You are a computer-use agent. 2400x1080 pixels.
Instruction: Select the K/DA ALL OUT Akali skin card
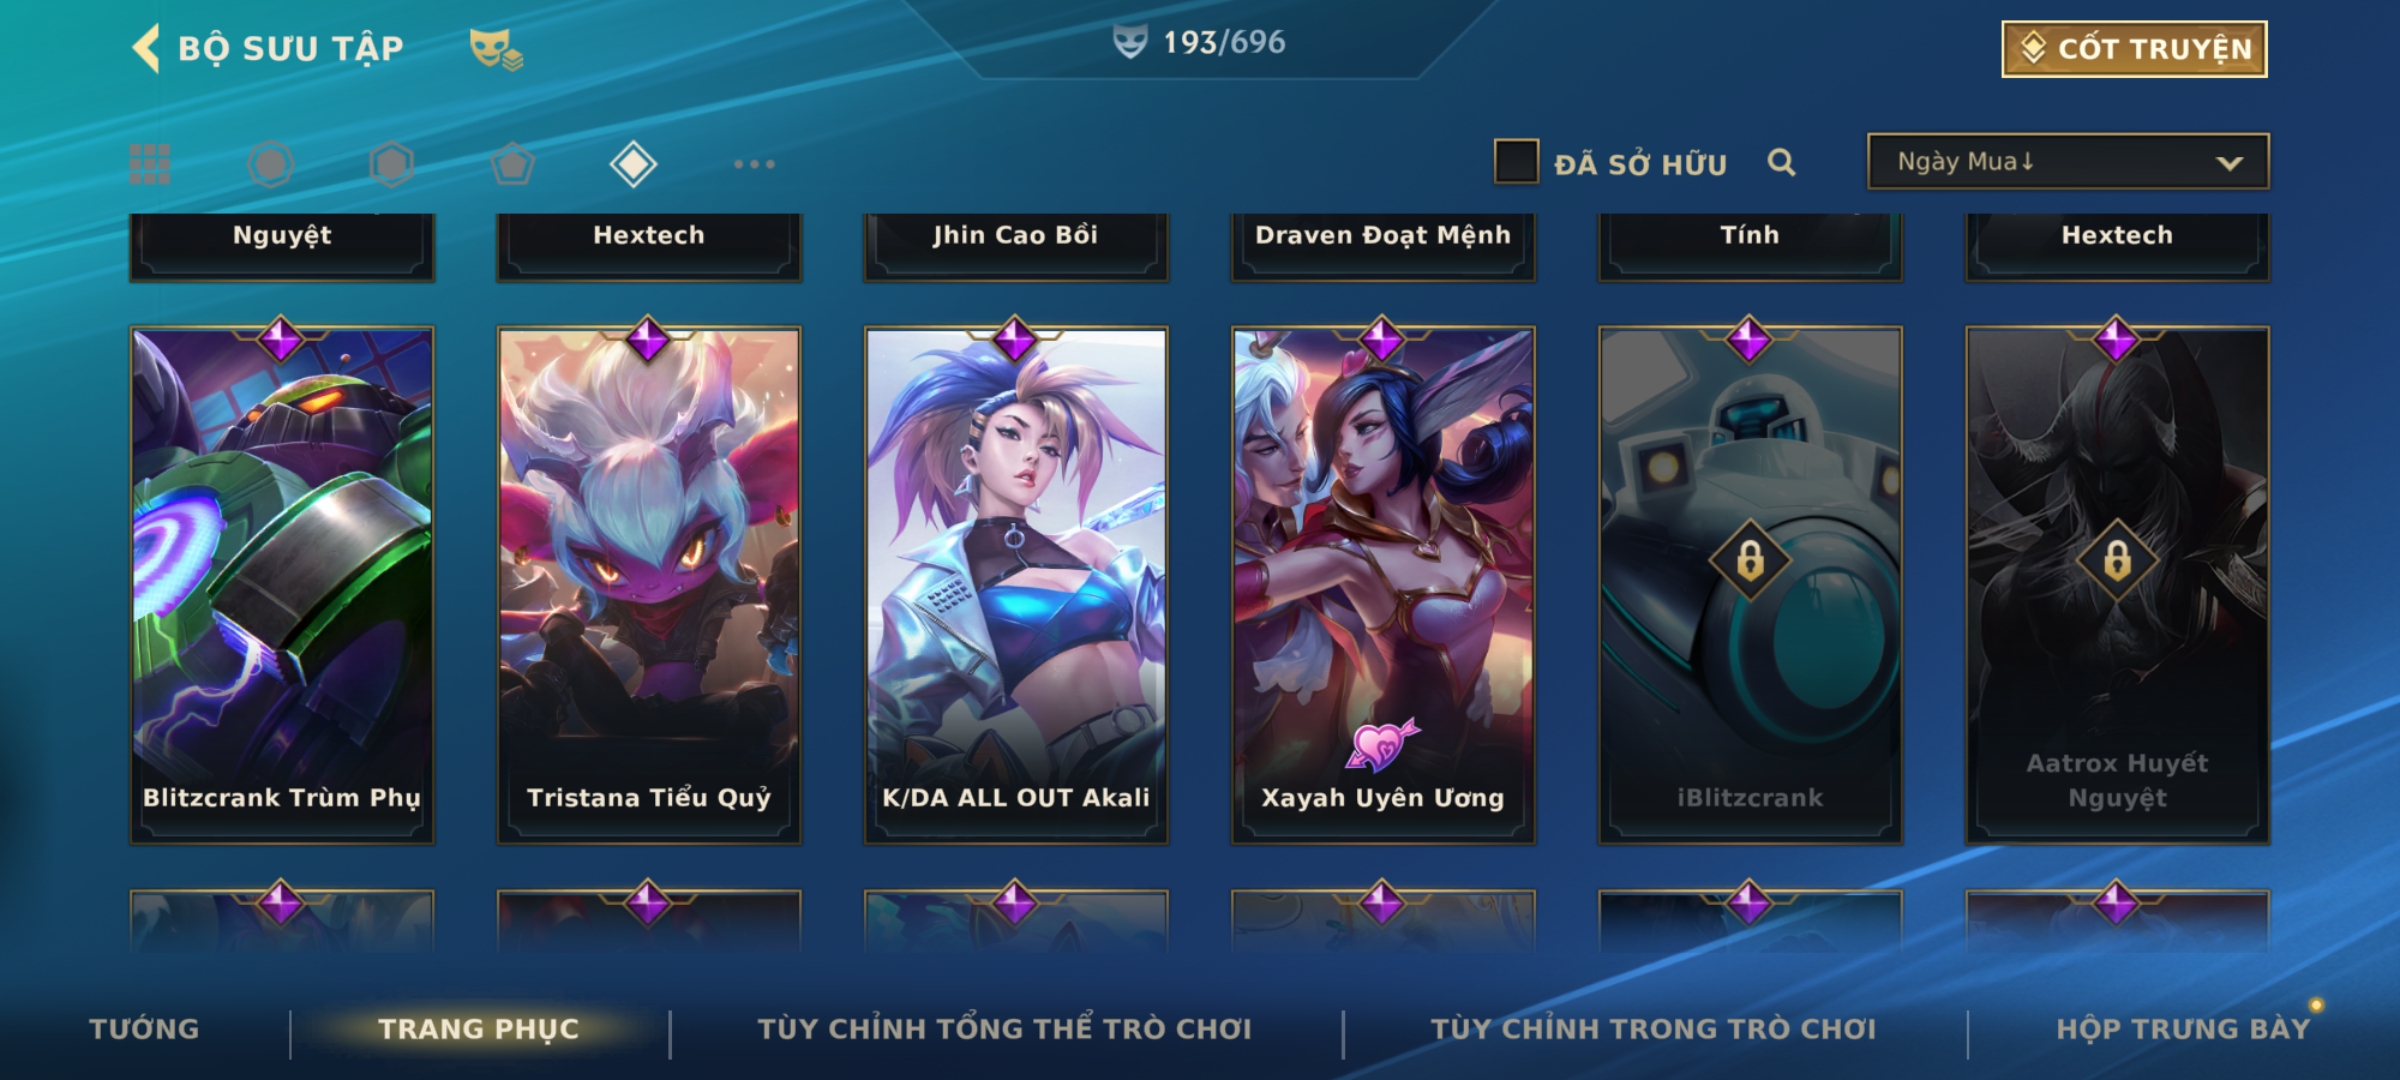tap(1016, 586)
